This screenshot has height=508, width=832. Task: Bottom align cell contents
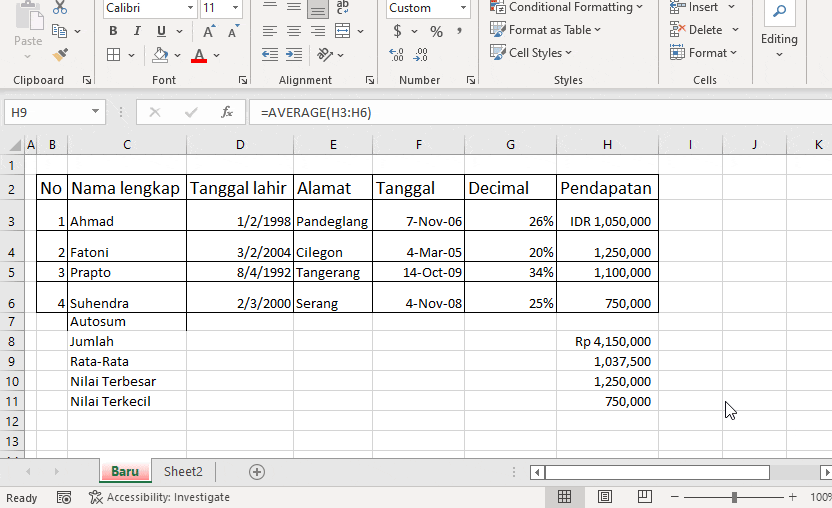(x=318, y=8)
